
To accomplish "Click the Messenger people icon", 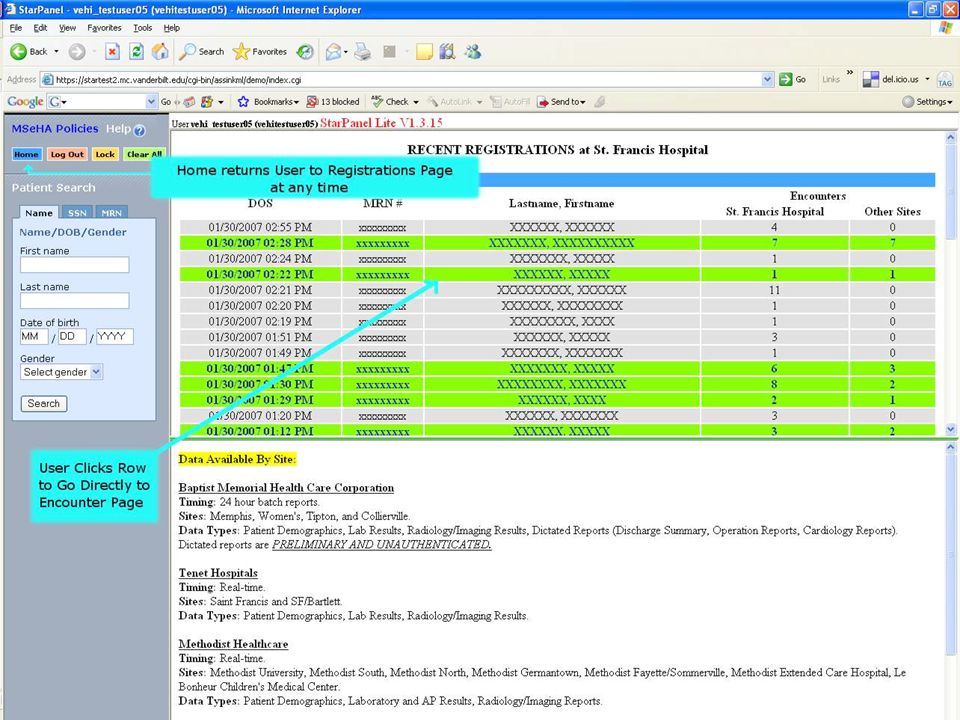I will coord(473,52).
